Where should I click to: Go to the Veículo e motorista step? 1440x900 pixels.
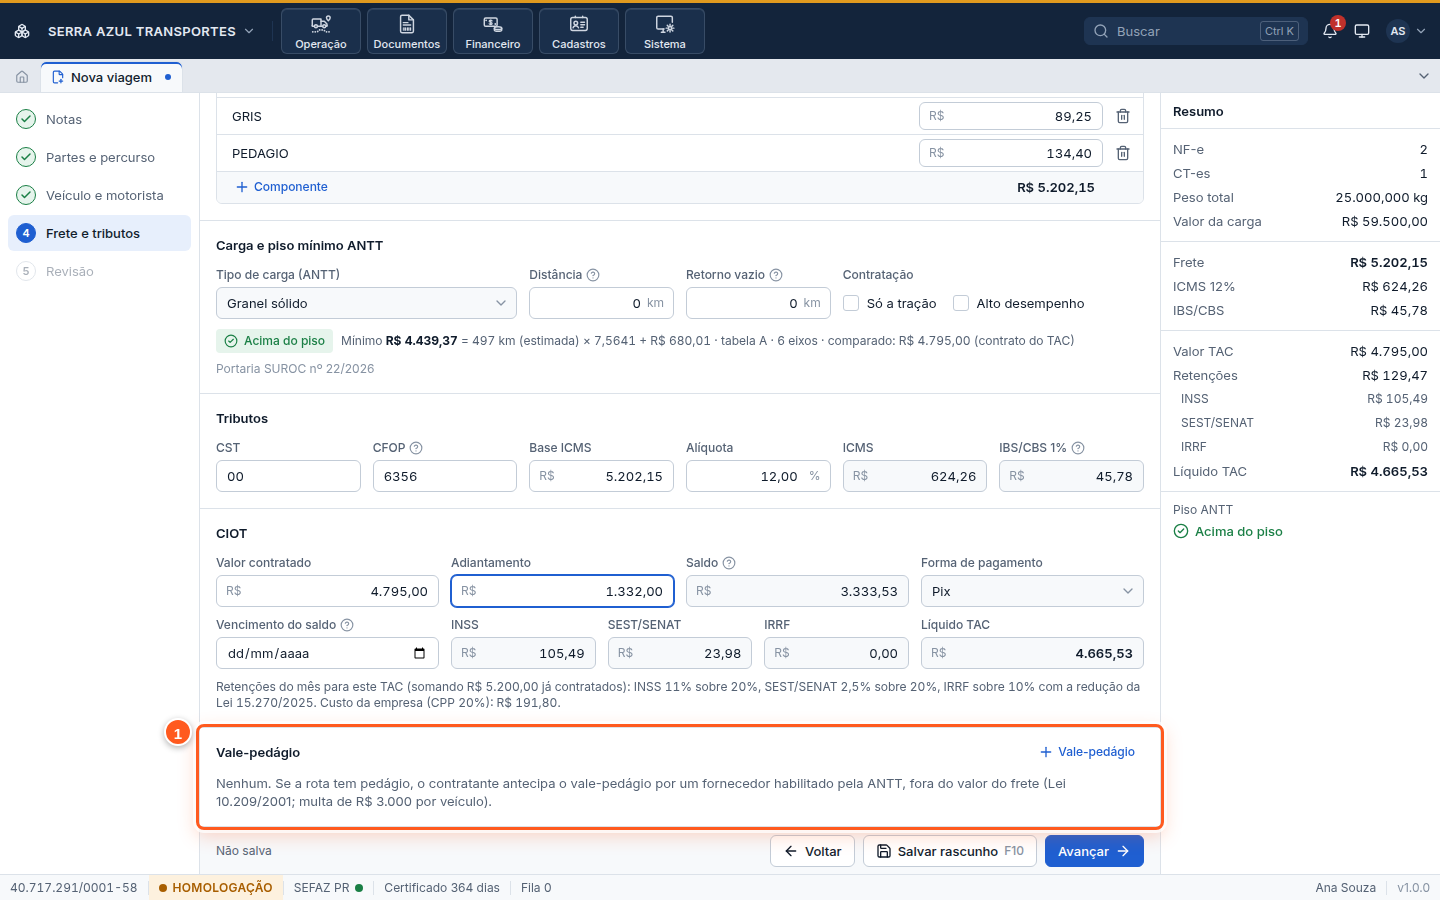coord(99,195)
